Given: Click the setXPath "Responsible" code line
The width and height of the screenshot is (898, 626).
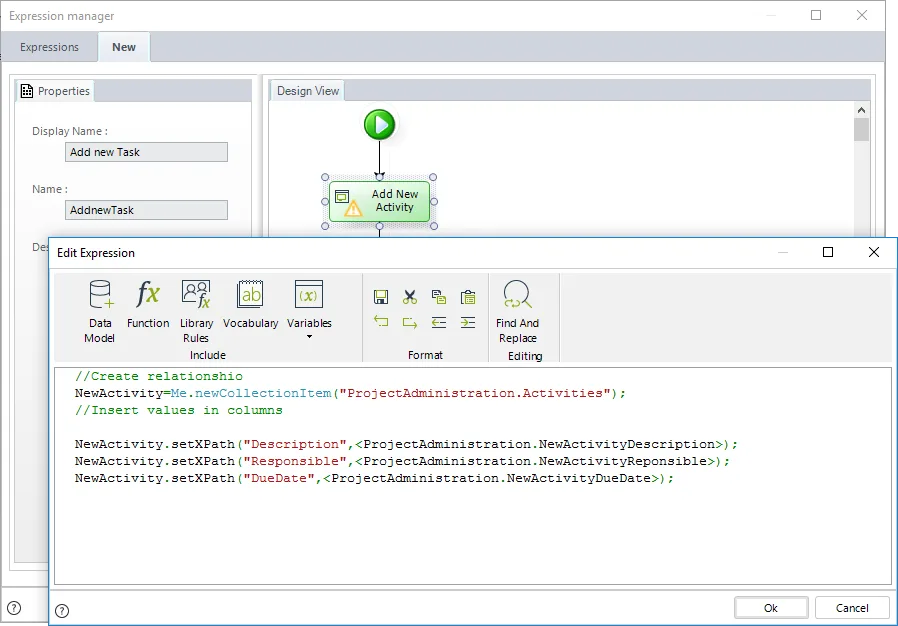Looking at the screenshot, I should click(402, 461).
